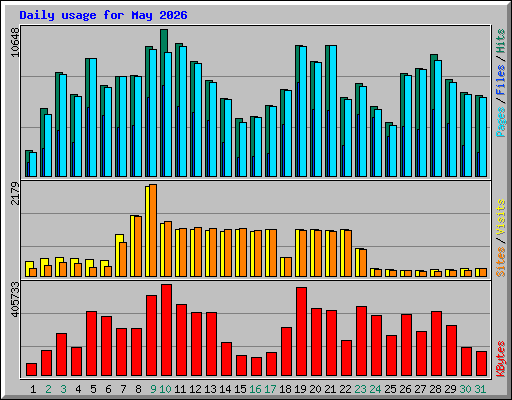Select day label 6 on the x-axis
The height and width of the screenshot is (400, 512).
pos(108,389)
